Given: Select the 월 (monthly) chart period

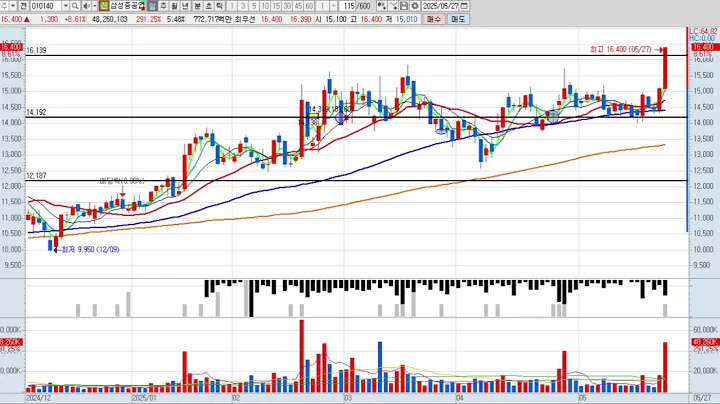Looking at the screenshot, I should (x=174, y=6).
